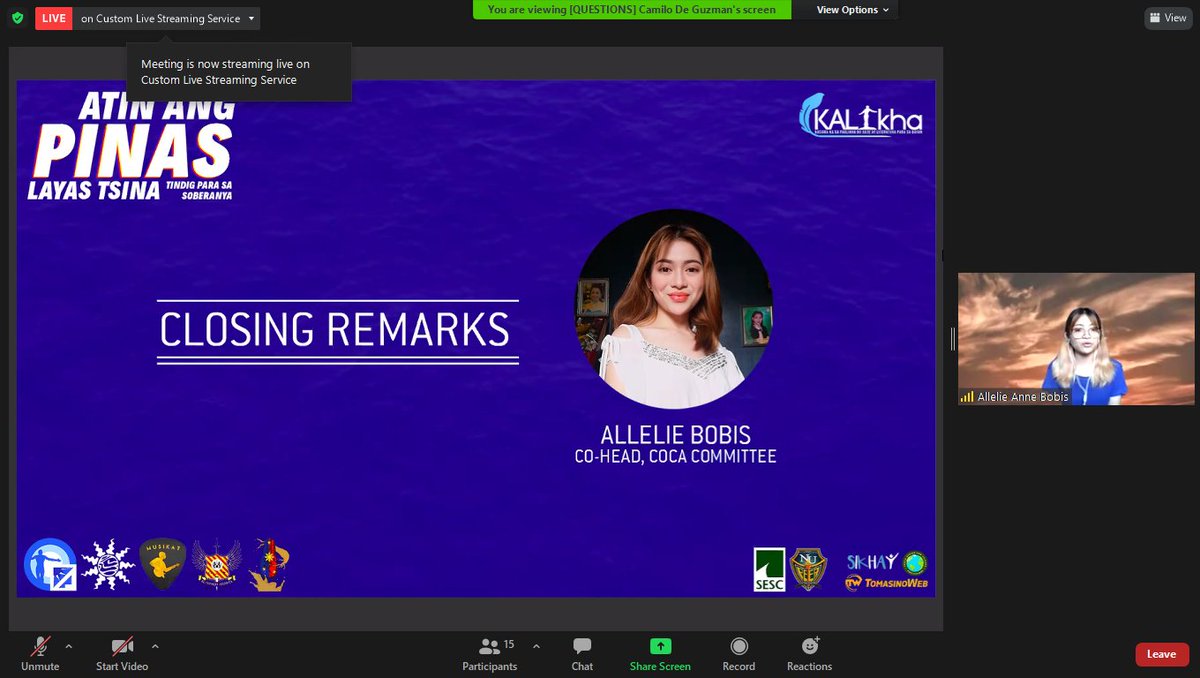Click the 'CLOSING REMARKS' heading text

click(335, 330)
